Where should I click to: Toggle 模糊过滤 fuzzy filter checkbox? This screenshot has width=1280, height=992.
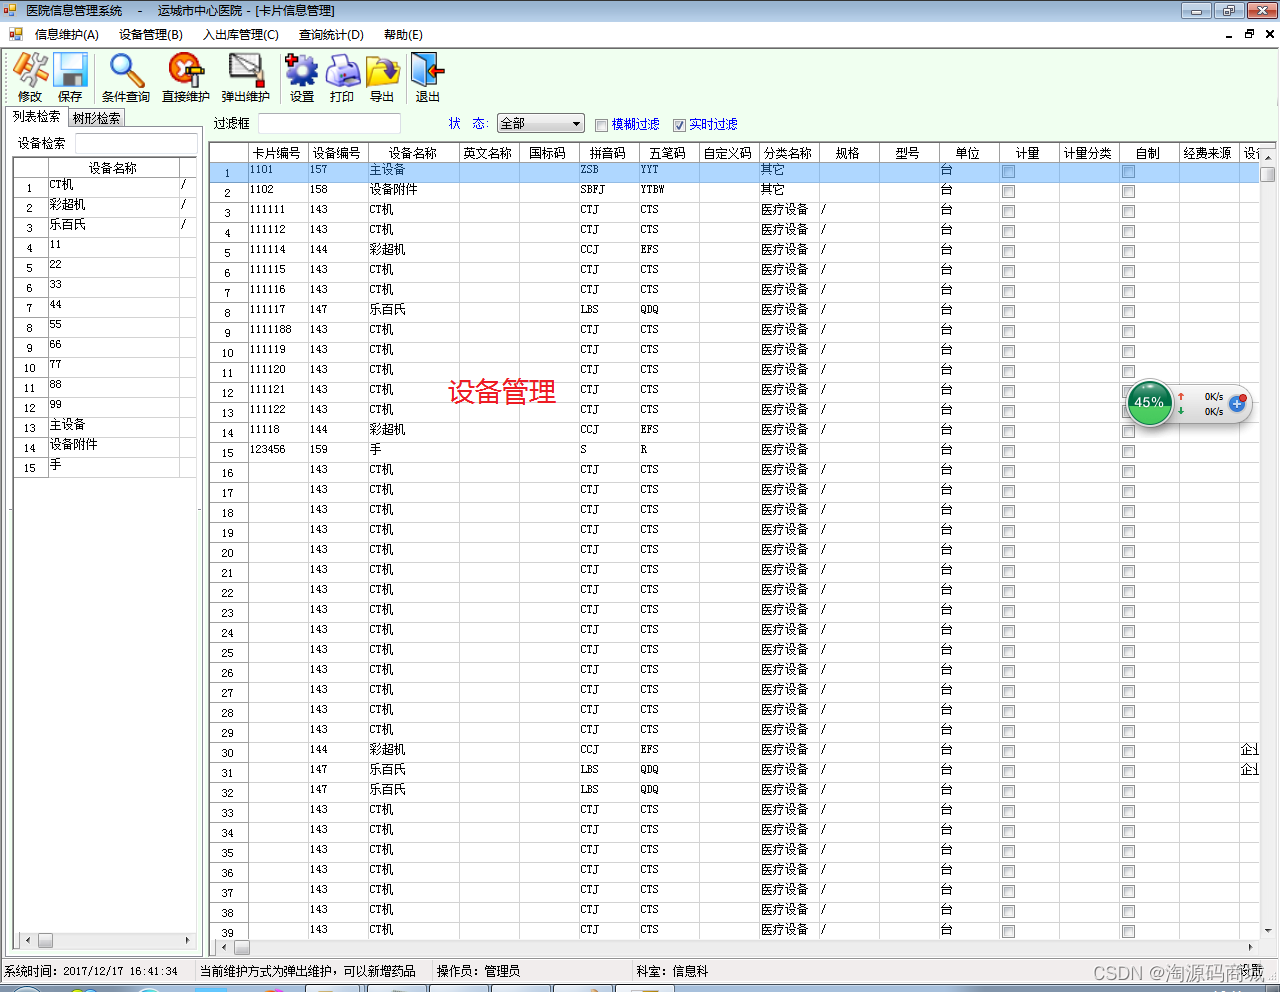click(601, 125)
